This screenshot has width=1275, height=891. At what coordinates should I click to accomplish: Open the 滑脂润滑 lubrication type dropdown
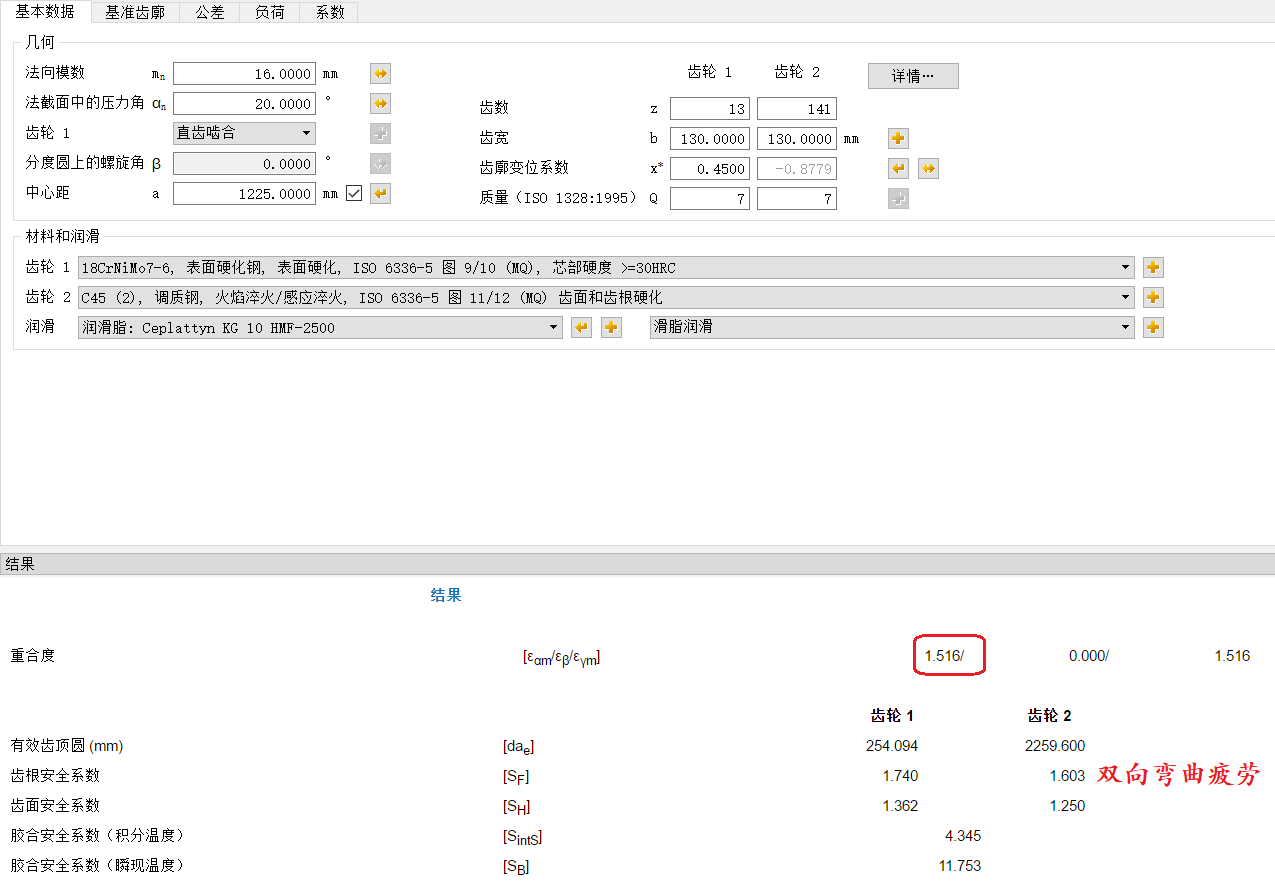[892, 327]
